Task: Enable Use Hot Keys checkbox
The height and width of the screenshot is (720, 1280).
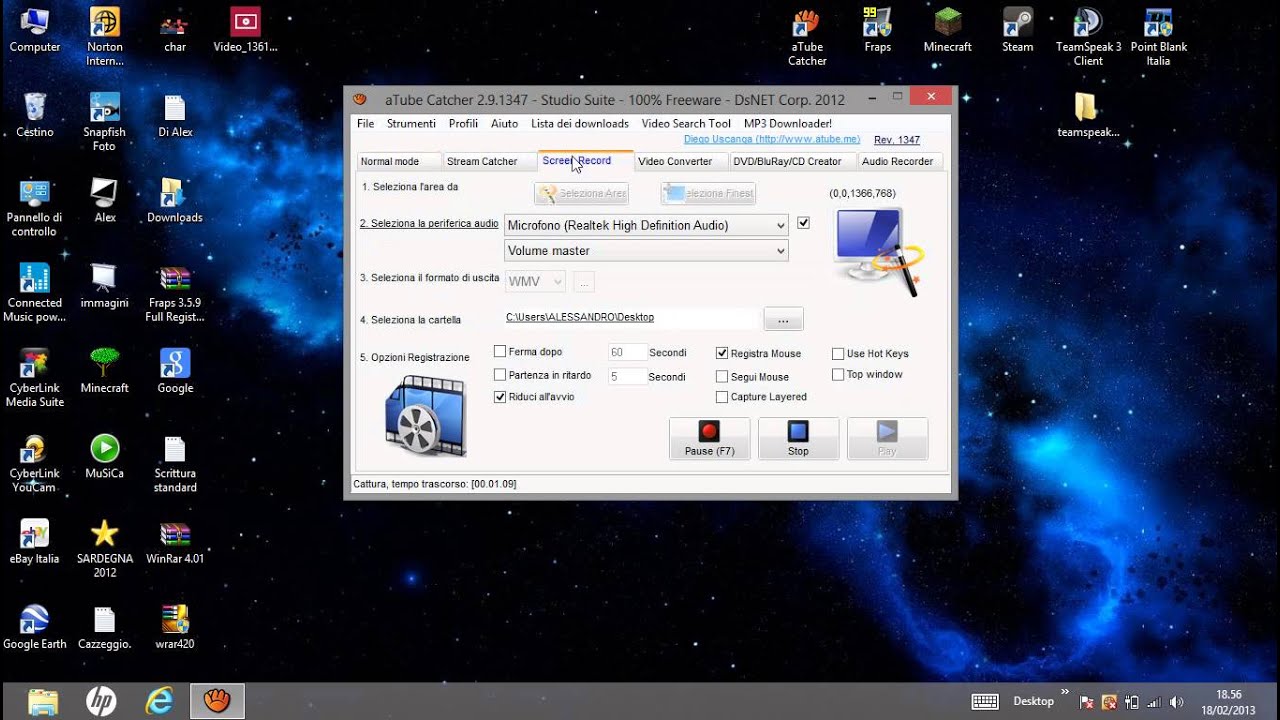Action: [838, 353]
